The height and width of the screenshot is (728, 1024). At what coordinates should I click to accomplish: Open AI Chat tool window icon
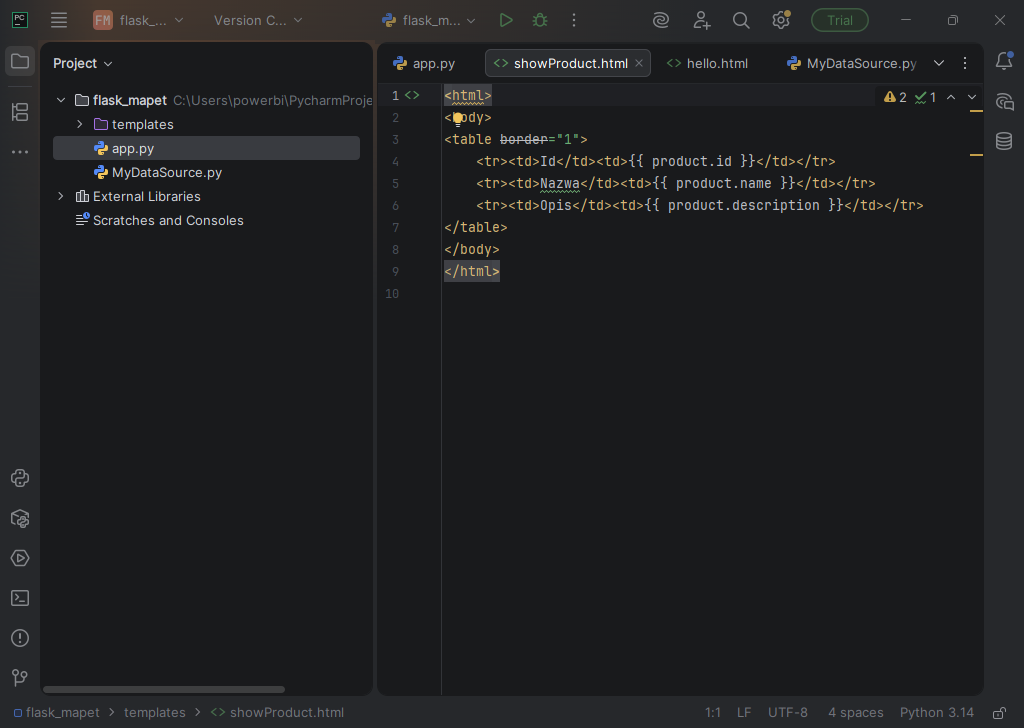point(1004,101)
